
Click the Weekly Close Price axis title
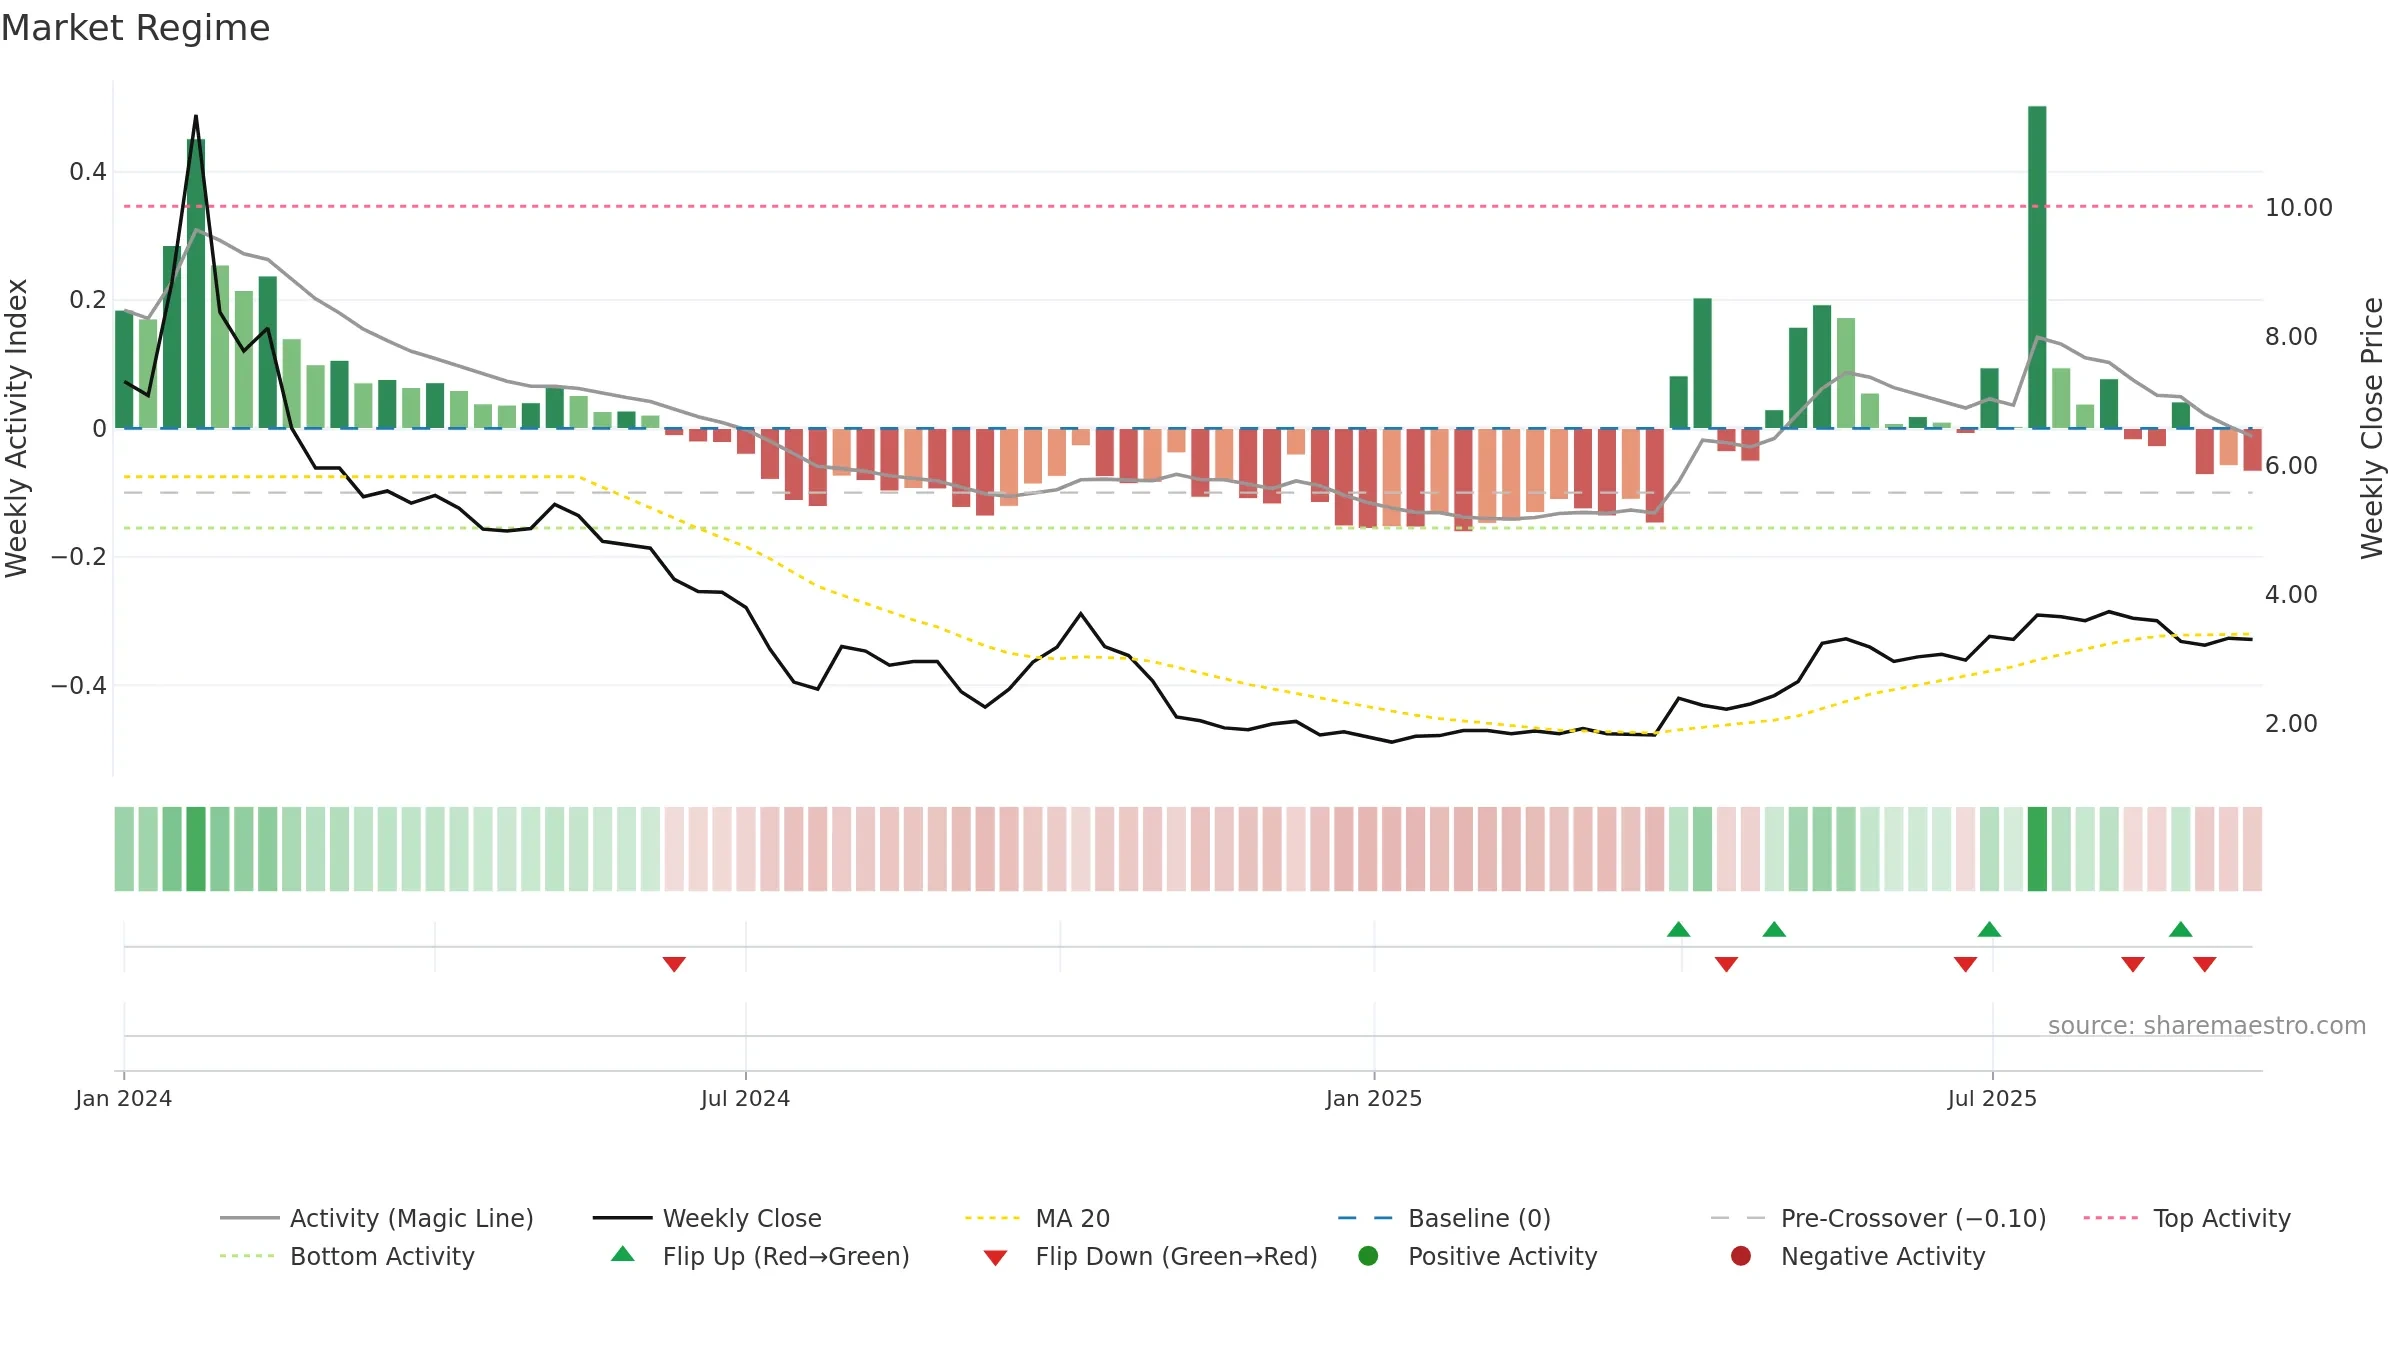coord(2372,428)
